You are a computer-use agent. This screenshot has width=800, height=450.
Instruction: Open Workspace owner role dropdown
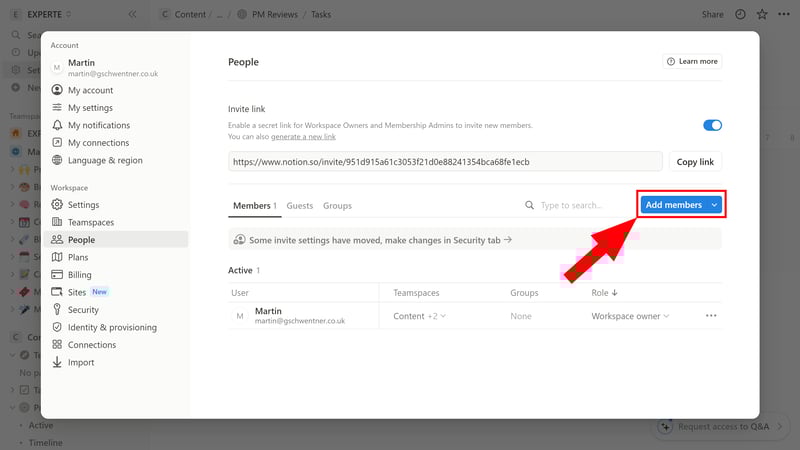pos(630,316)
